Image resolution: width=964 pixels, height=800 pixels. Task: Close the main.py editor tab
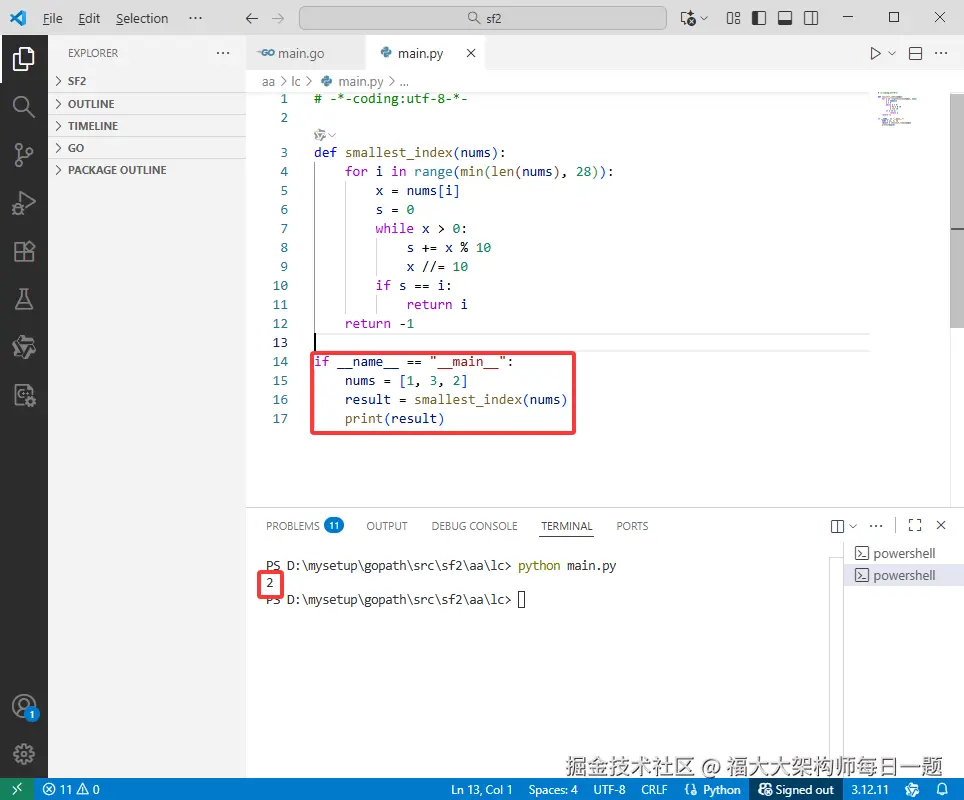[x=471, y=53]
